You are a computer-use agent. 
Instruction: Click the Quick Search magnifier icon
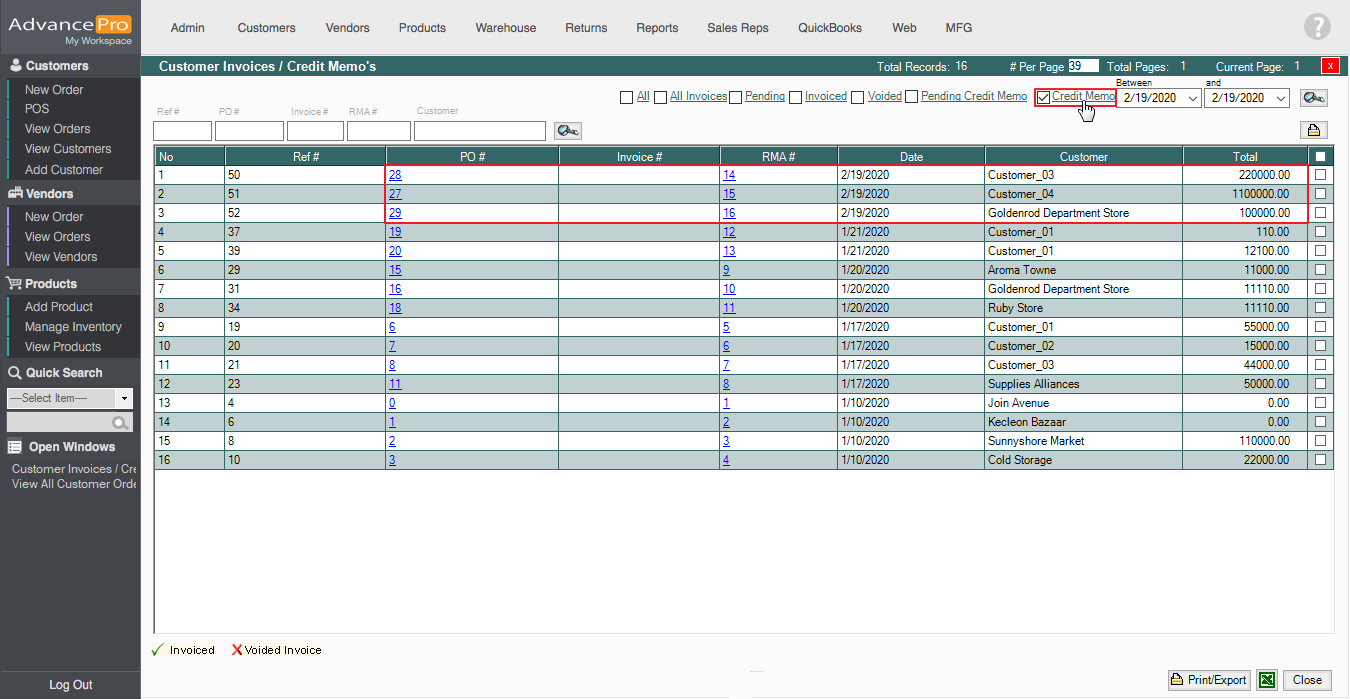pyautogui.click(x=121, y=423)
